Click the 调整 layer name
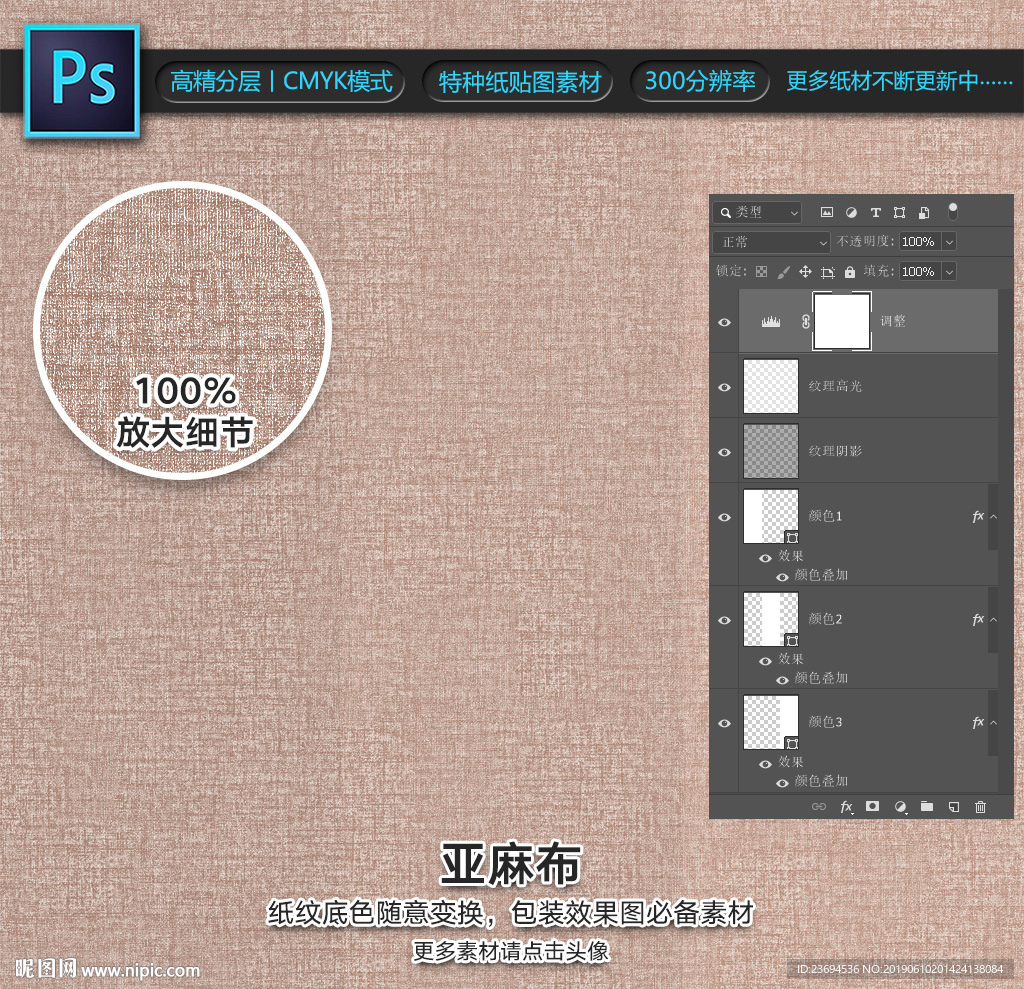The height and width of the screenshot is (989, 1024). pos(893,321)
